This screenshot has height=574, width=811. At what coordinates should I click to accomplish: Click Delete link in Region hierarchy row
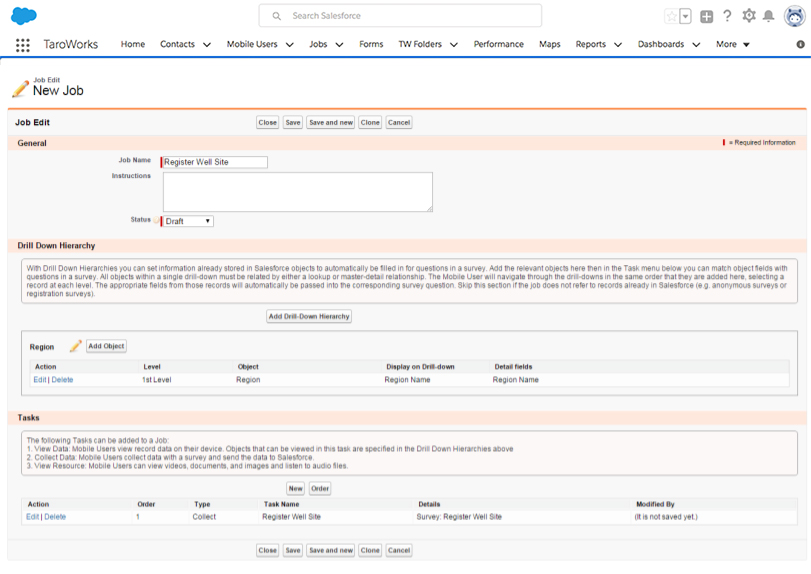(x=63, y=380)
